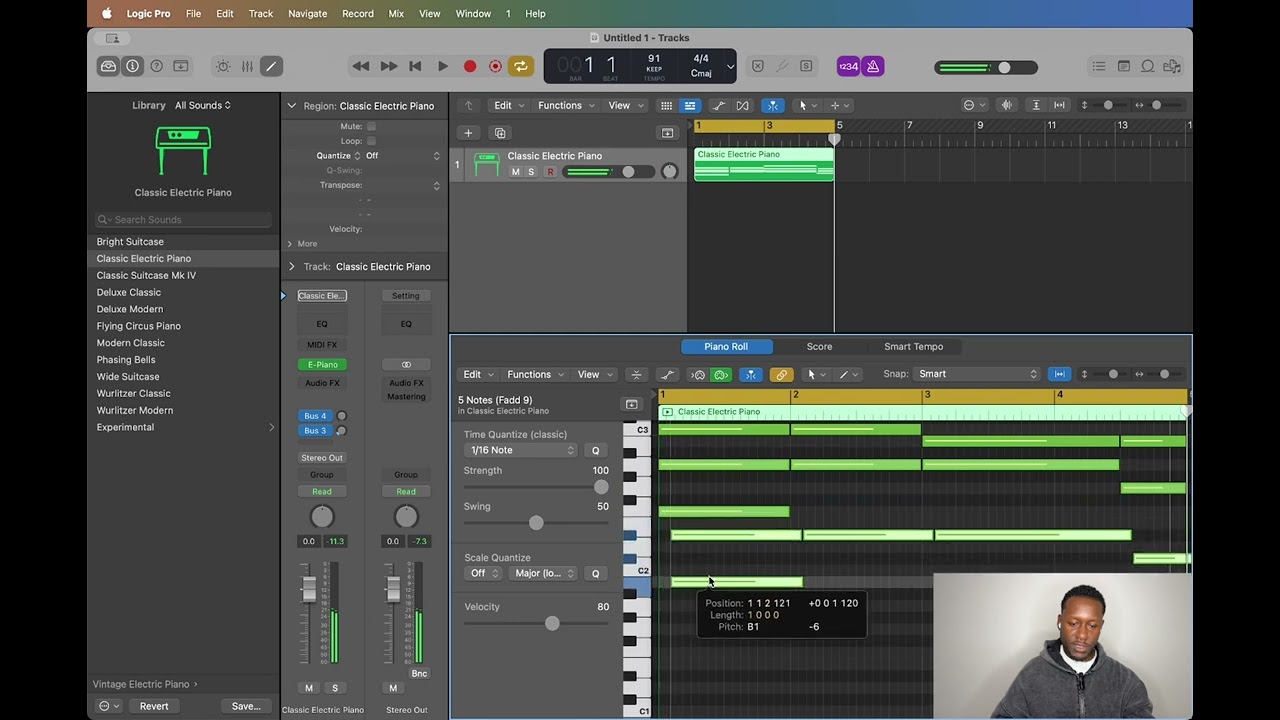Open the LCD display mode dropdown arrow
This screenshot has height=720, width=1280.
click(730, 67)
